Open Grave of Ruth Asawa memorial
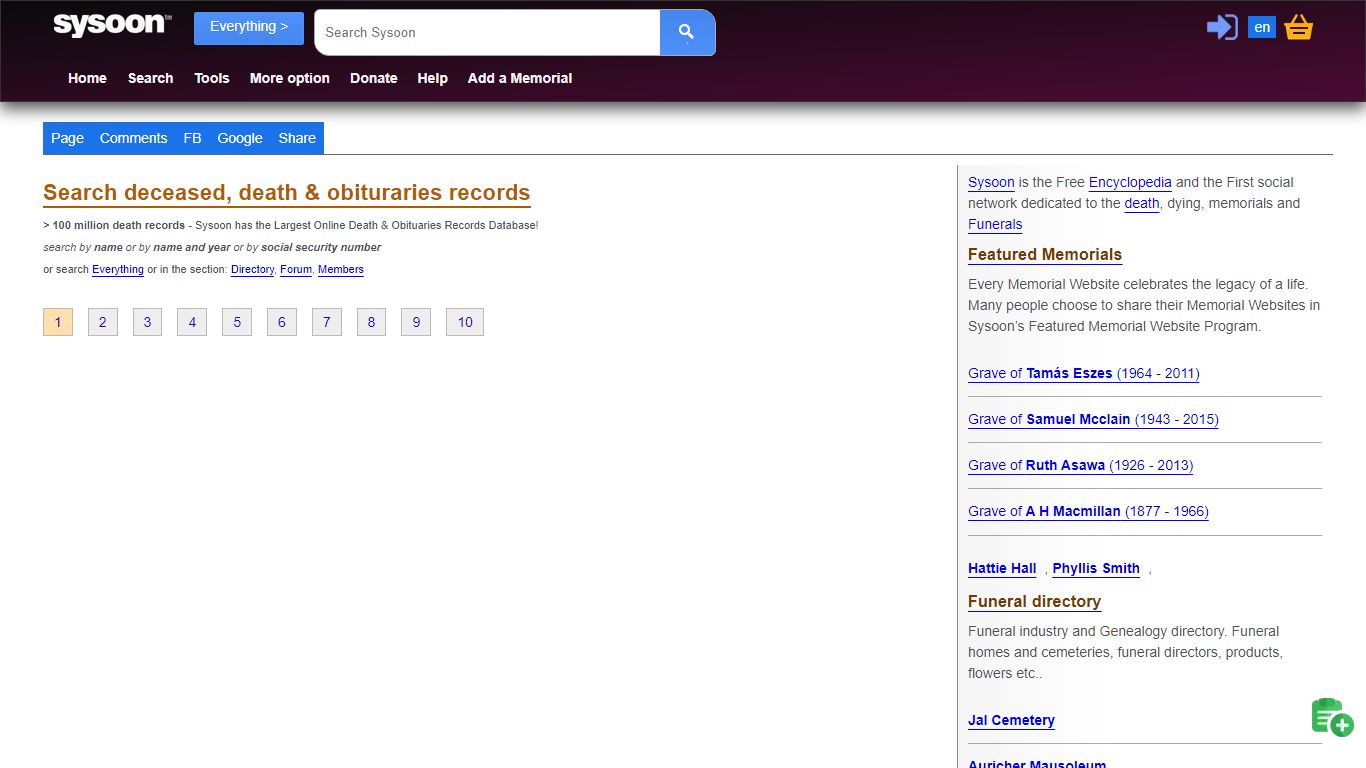 click(x=1080, y=465)
